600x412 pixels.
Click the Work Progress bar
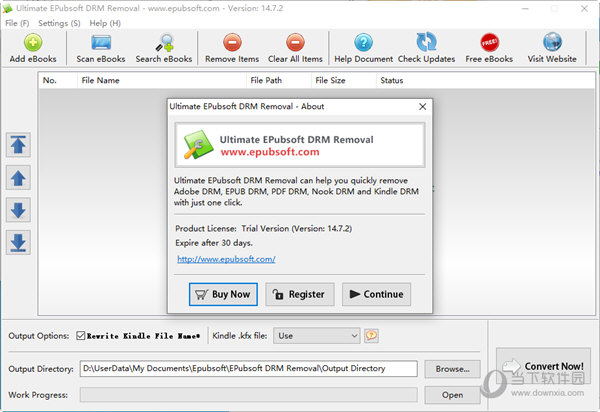click(x=248, y=394)
